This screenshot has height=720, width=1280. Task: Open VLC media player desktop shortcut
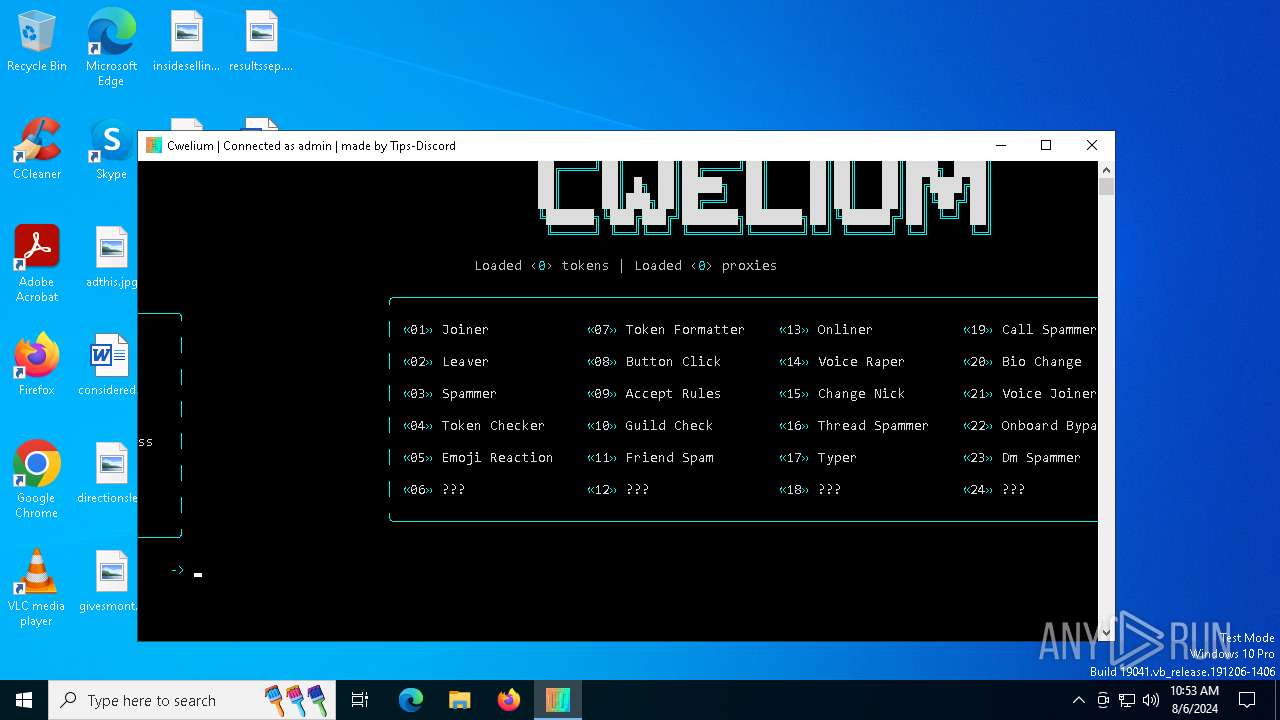37,587
